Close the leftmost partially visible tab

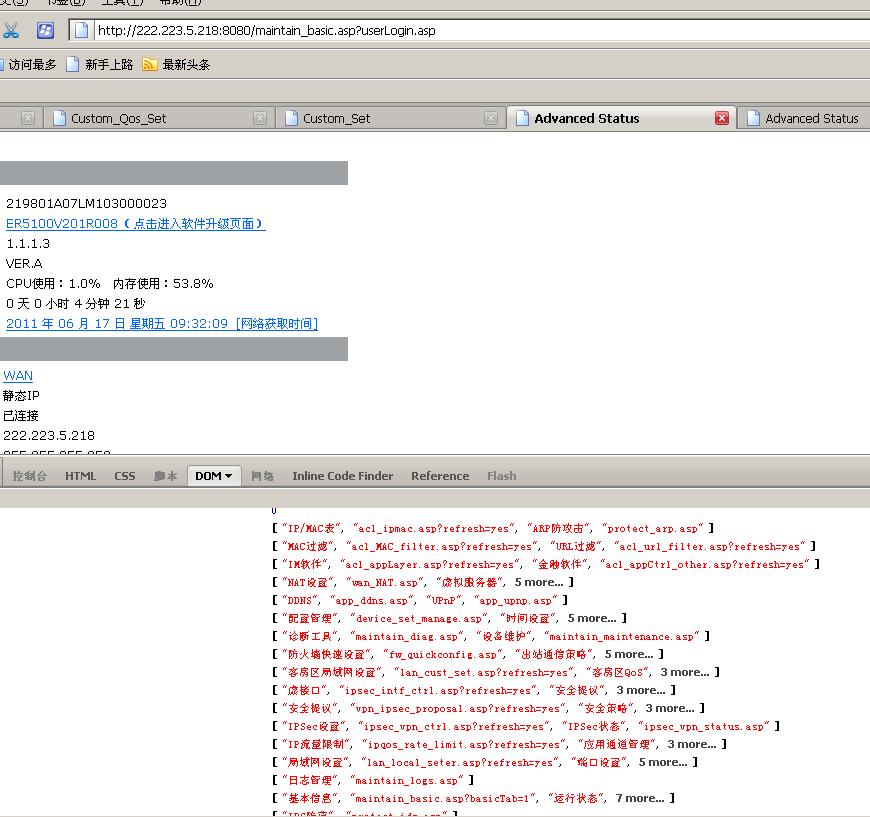tap(28, 118)
